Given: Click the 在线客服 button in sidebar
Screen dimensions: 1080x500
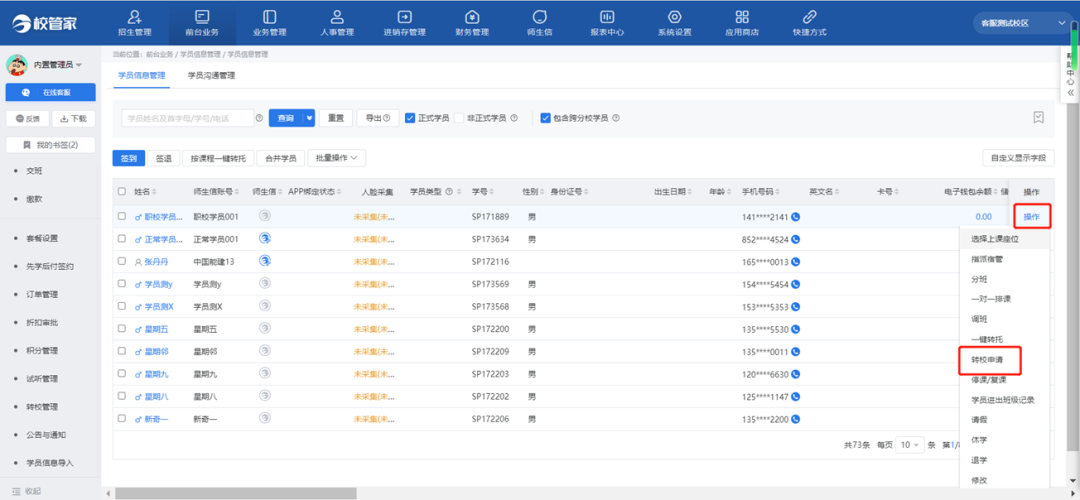Looking at the screenshot, I should 50,92.
